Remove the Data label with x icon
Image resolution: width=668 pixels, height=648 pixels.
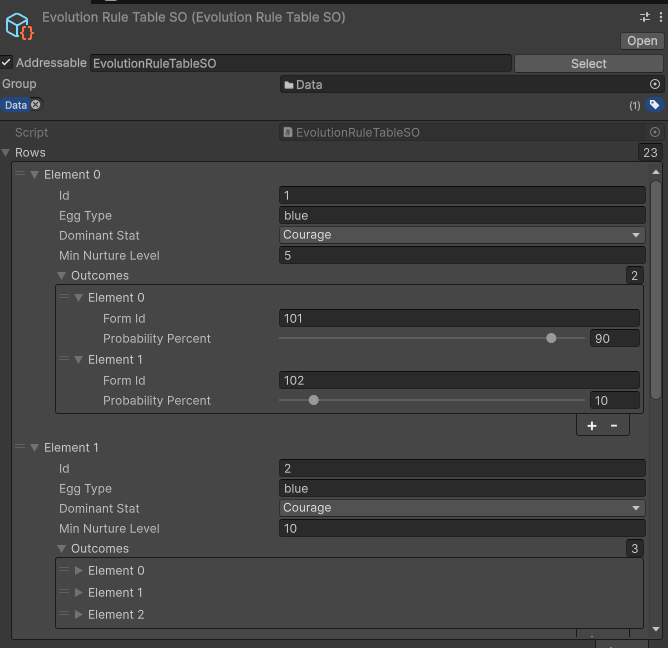(36, 104)
